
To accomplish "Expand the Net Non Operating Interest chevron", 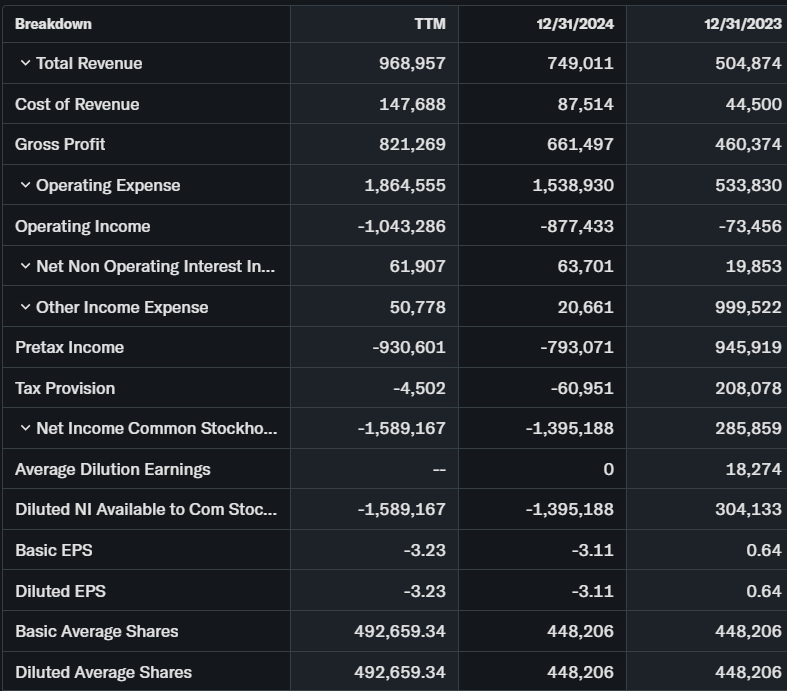I will click(x=25, y=266).
